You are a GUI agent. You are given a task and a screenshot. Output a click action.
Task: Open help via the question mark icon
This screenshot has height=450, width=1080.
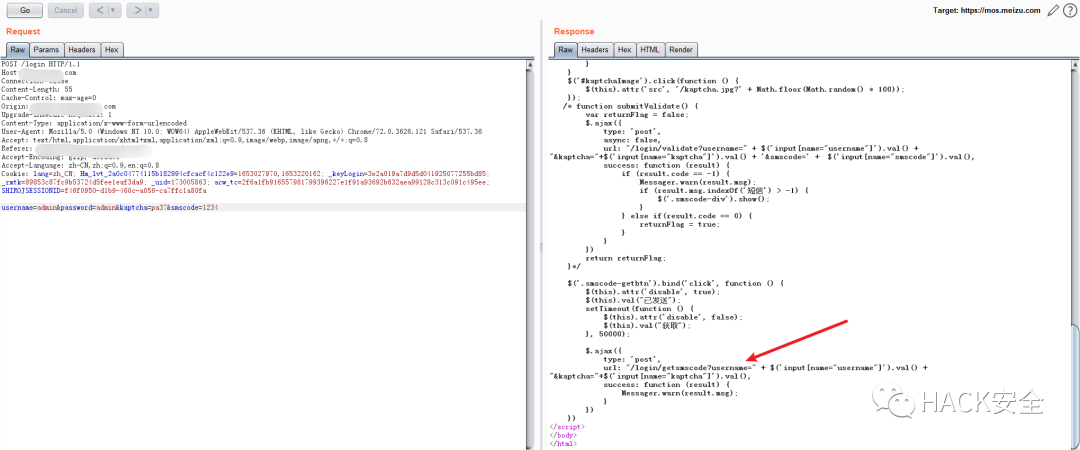pyautogui.click(x=1070, y=10)
